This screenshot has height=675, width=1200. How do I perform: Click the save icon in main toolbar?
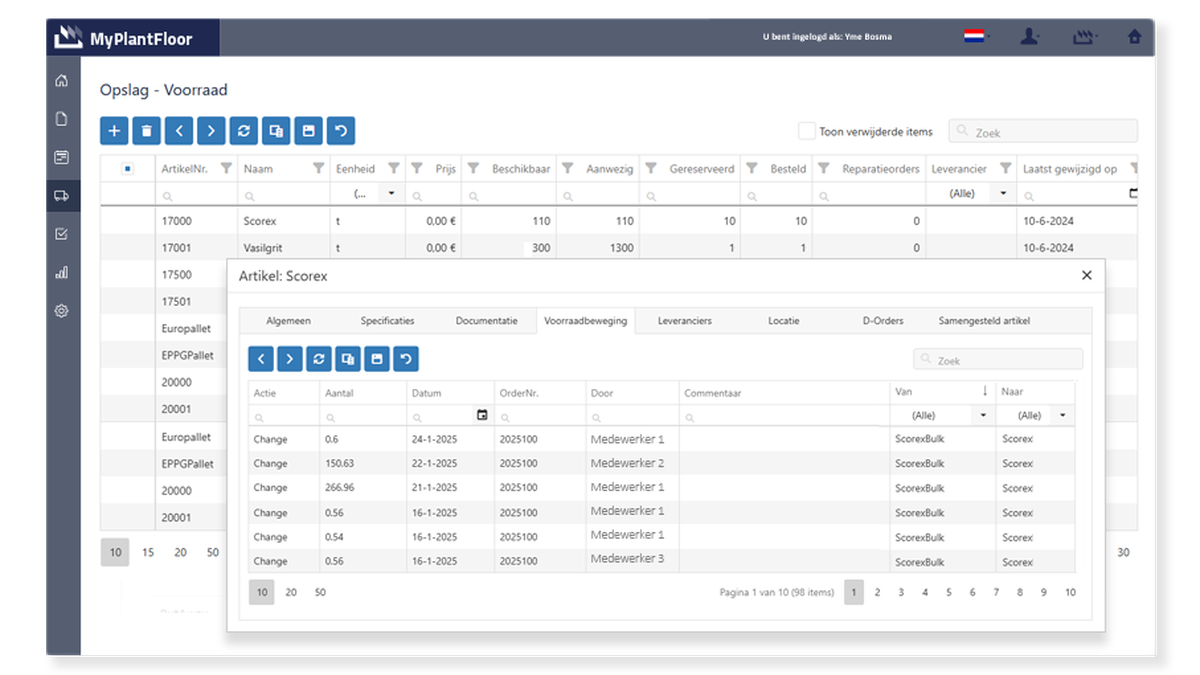click(x=308, y=131)
